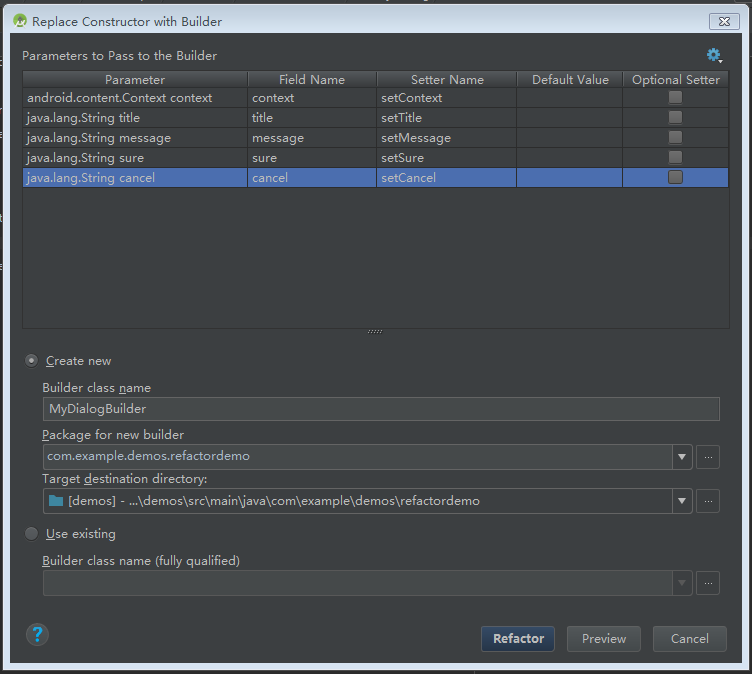Viewport: 752px width, 674px height.
Task: Check optional setter for cancel row
Action: (676, 178)
